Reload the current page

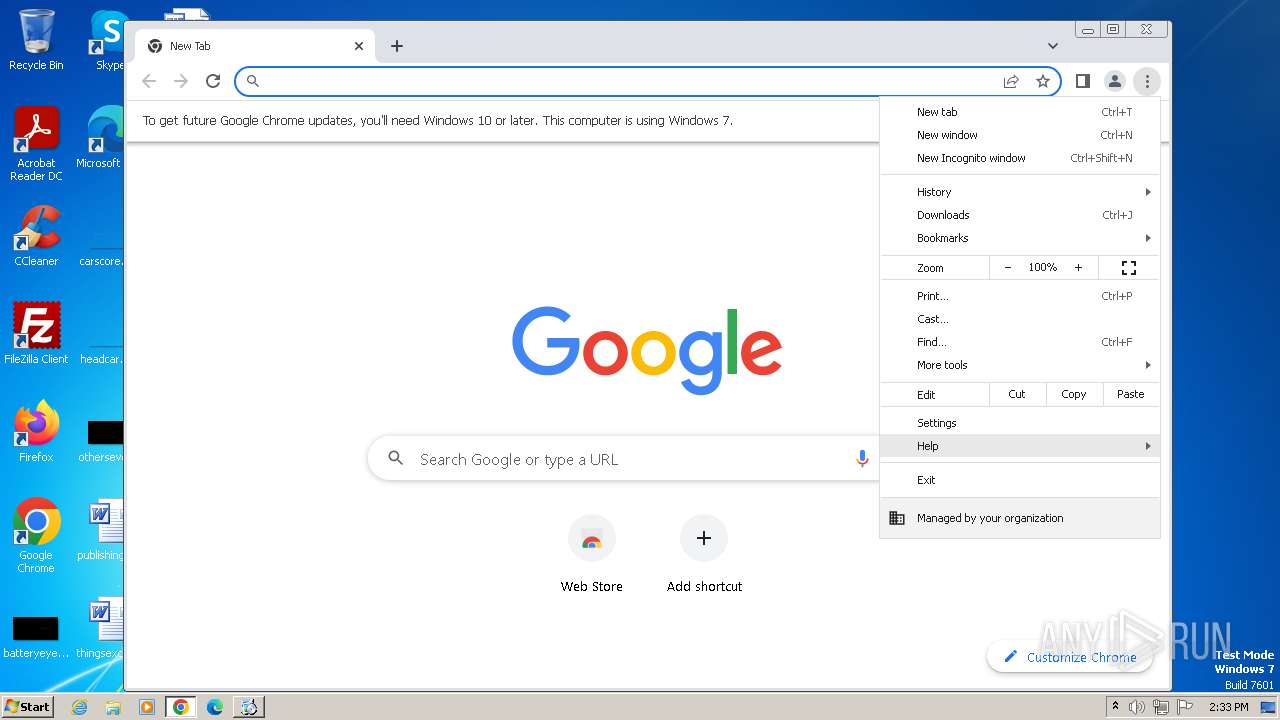pyautogui.click(x=213, y=81)
